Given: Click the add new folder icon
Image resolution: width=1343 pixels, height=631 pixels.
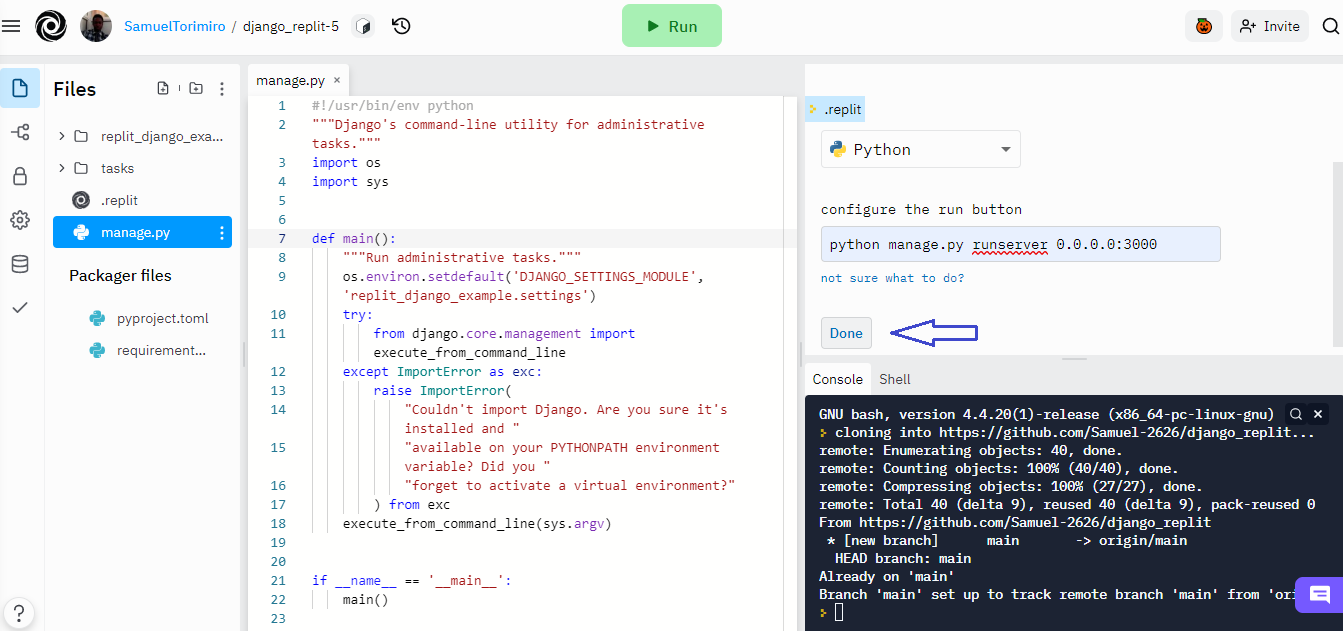Looking at the screenshot, I should point(196,89).
